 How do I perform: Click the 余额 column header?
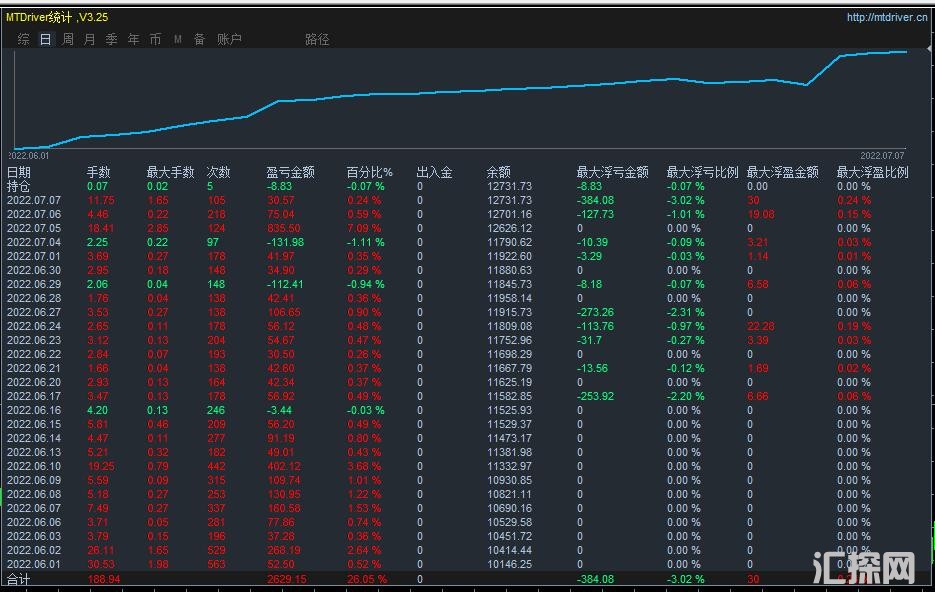click(x=499, y=172)
